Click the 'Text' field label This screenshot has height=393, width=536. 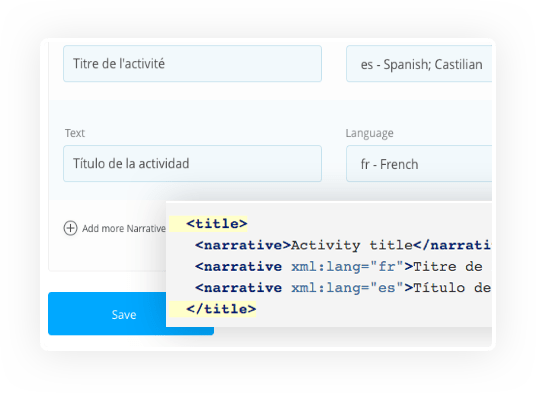pos(75,133)
